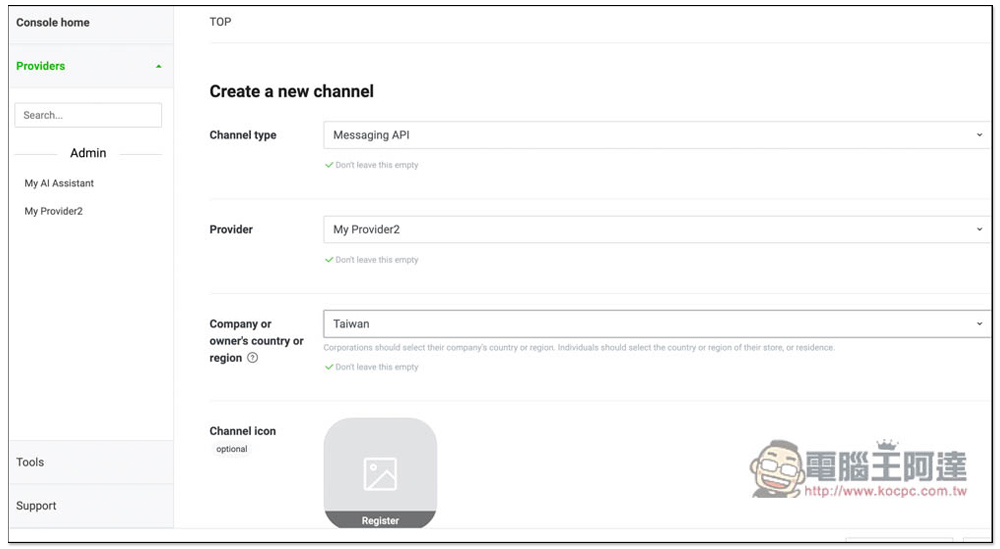1000x549 pixels.
Task: Click the Create a new channel heading
Action: (x=291, y=91)
